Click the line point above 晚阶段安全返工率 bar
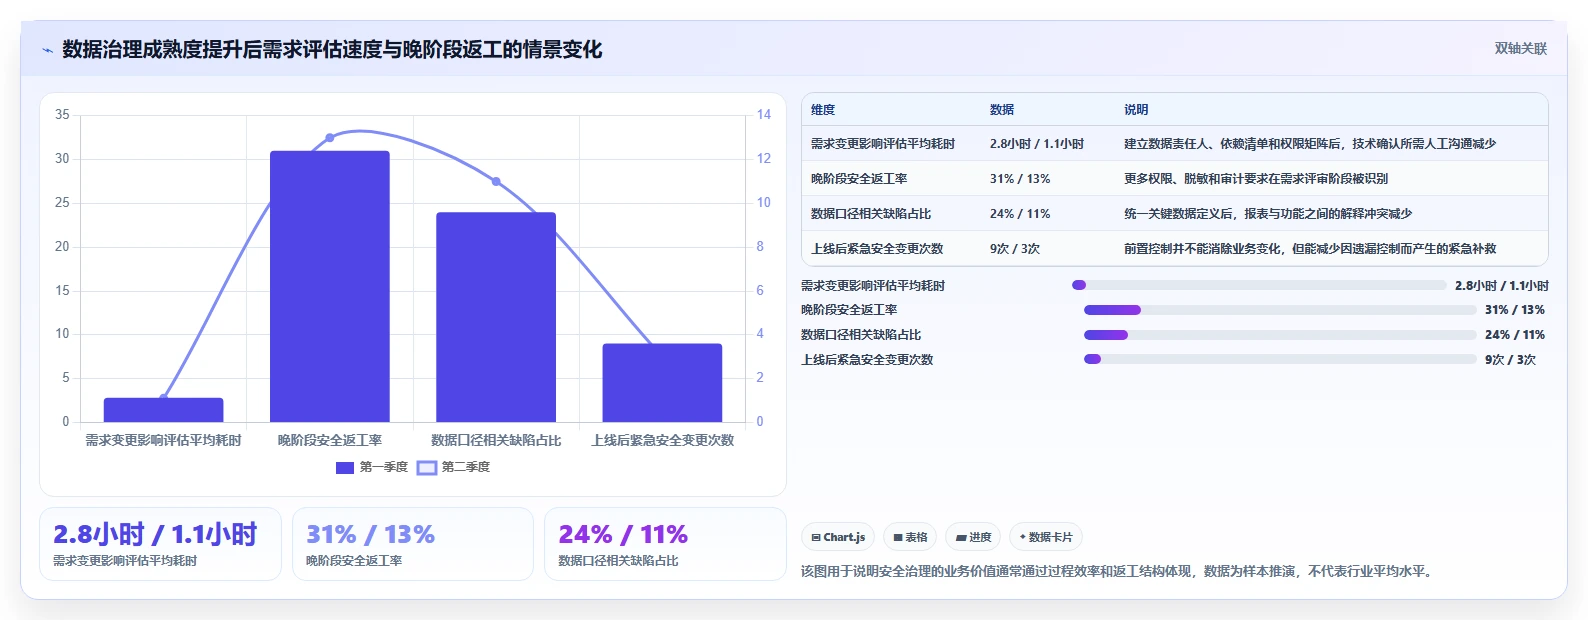Viewport: 1588px width, 620px height. (330, 138)
